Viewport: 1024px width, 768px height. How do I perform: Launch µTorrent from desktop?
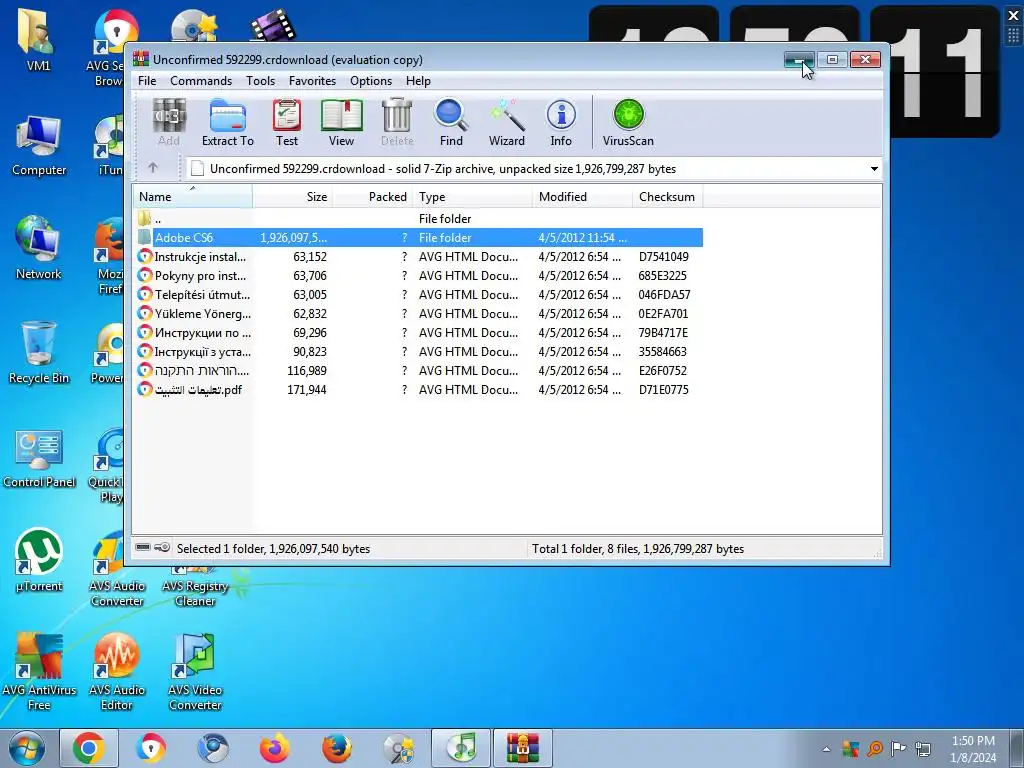[39, 560]
